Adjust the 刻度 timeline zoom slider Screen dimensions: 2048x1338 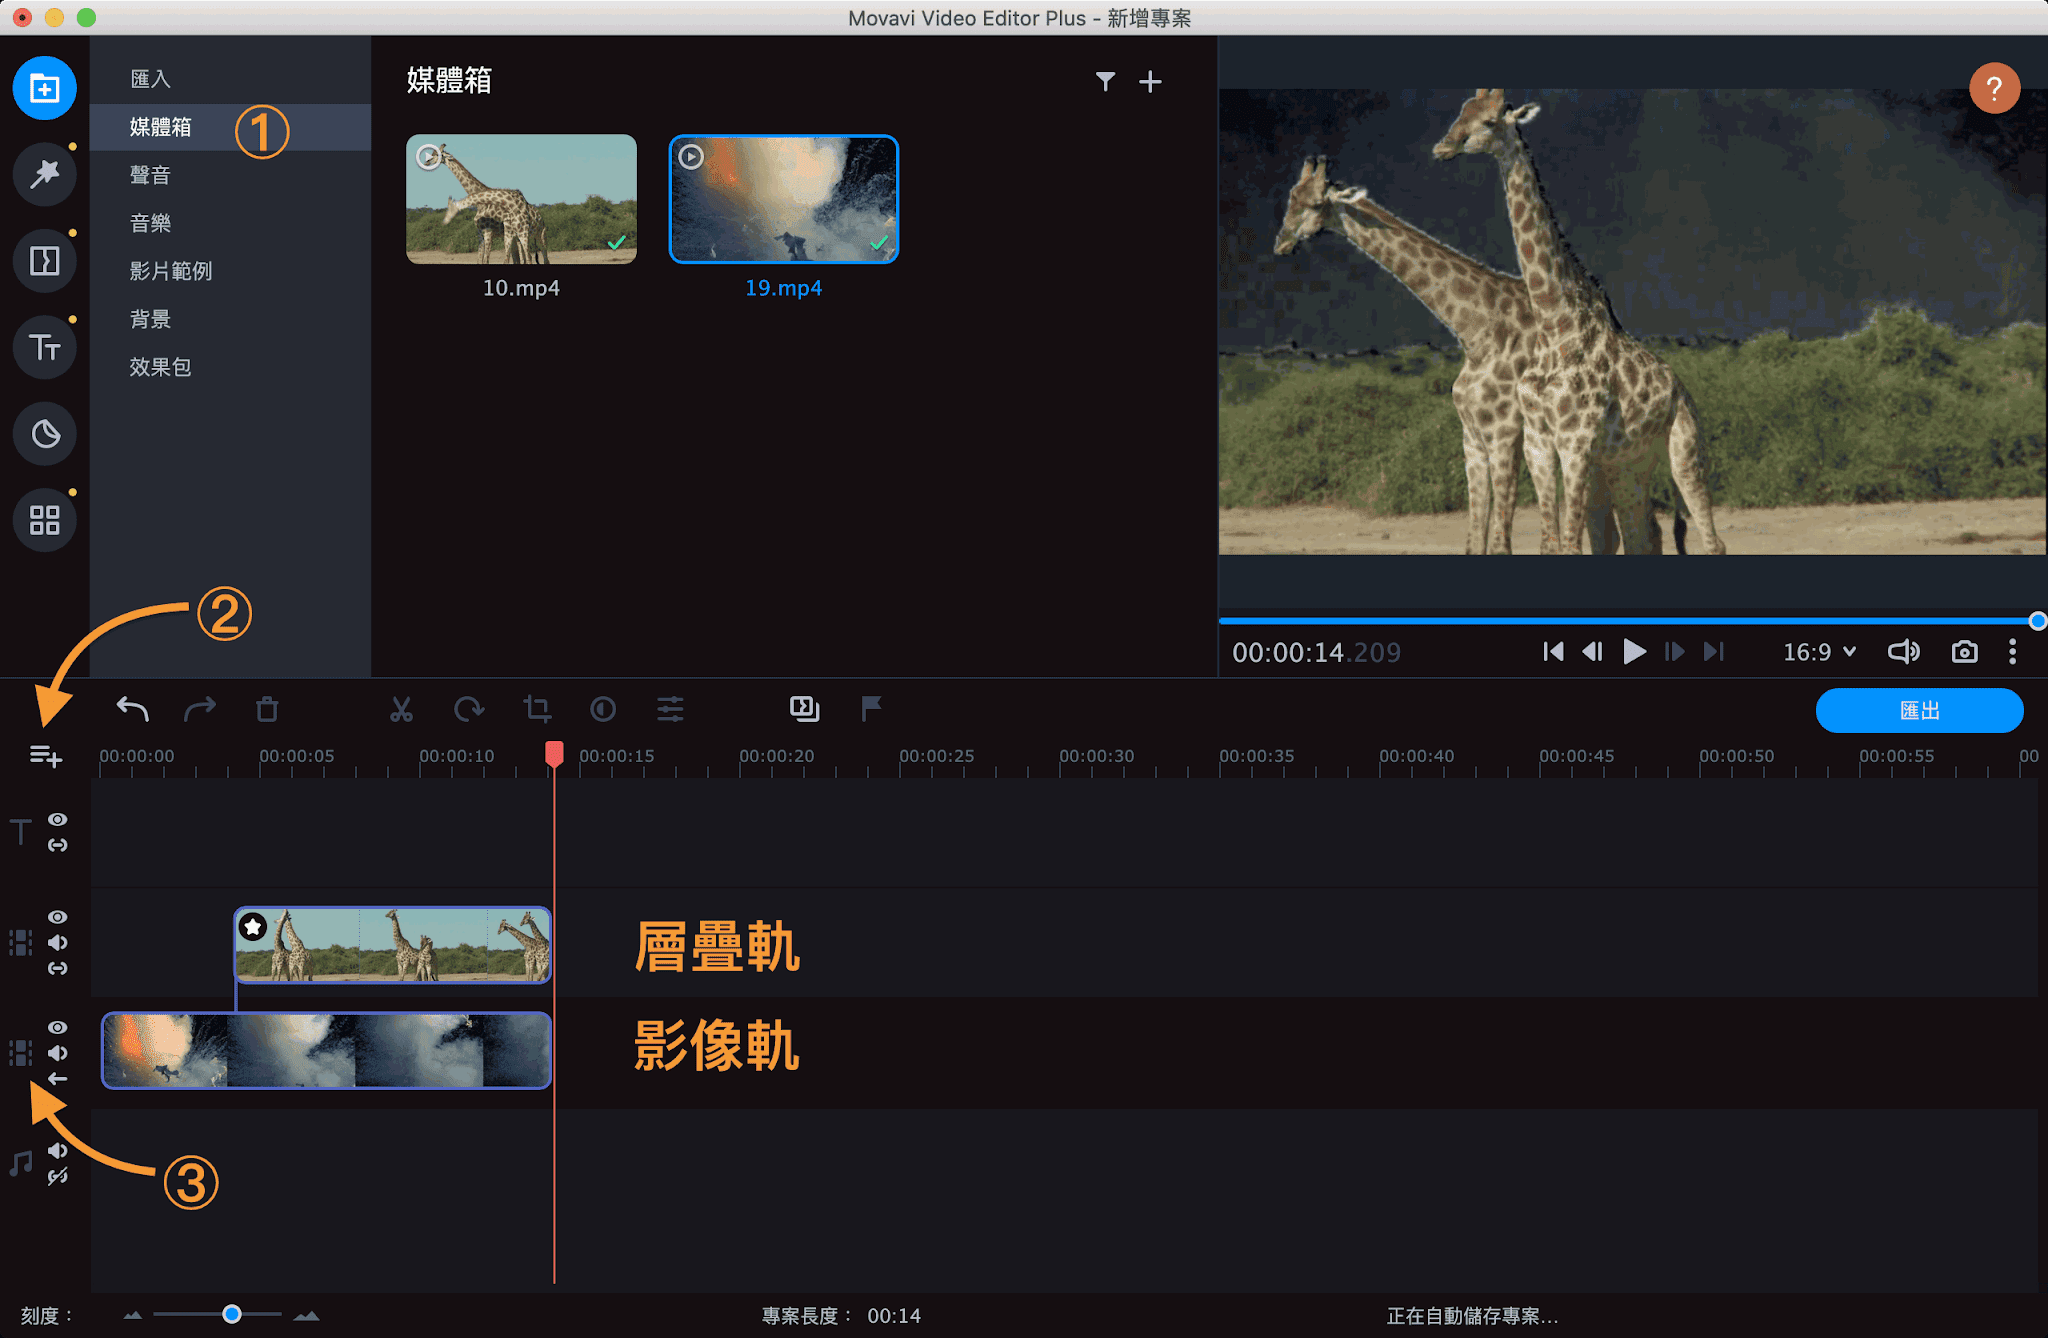pos(230,1315)
